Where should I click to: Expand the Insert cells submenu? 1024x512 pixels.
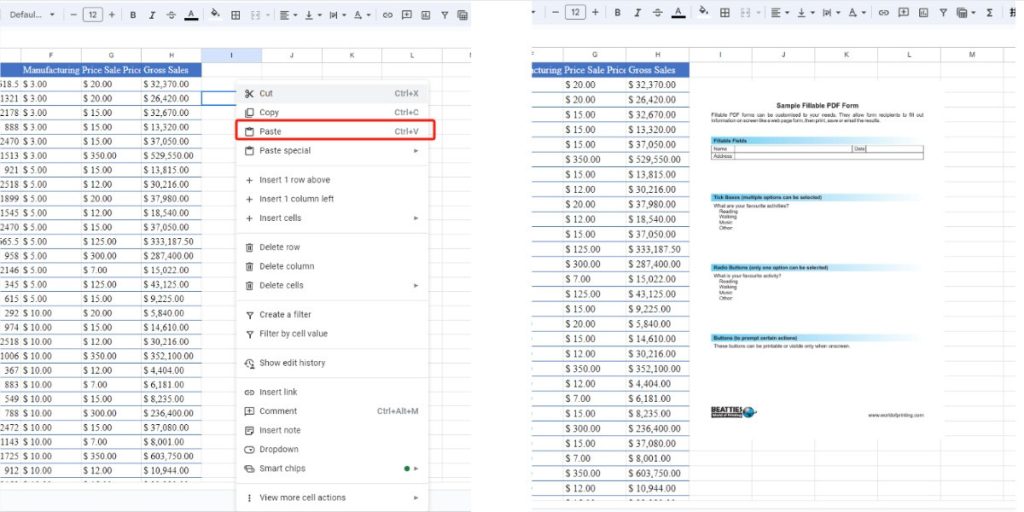tap(332, 218)
